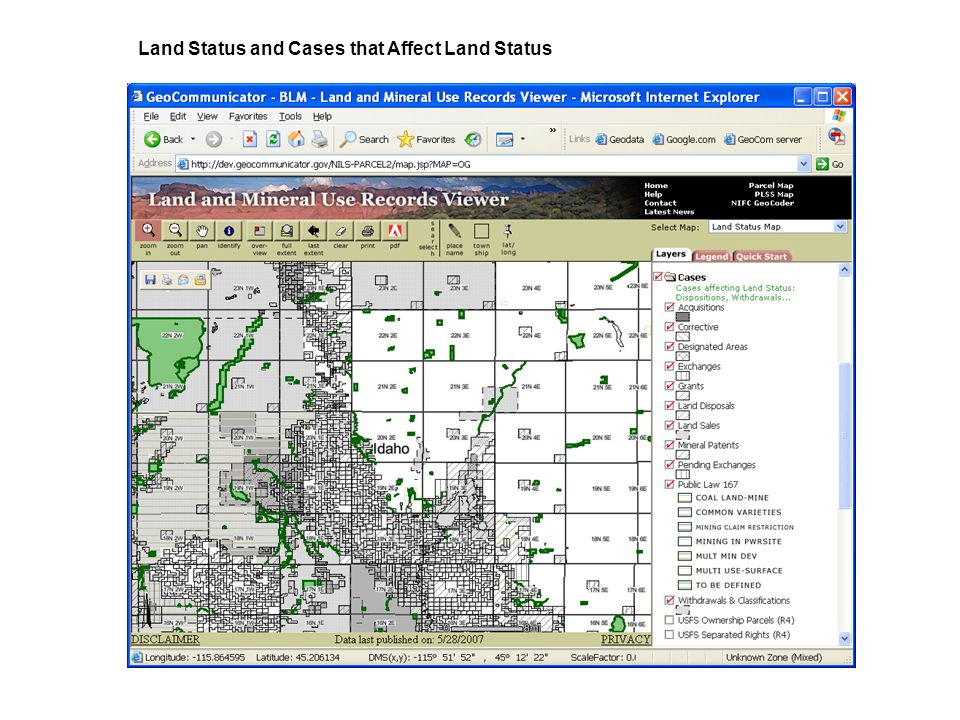The width and height of the screenshot is (960, 720).
Task: Click the TO BE DEFINED legend swatch
Action: pyautogui.click(x=684, y=585)
